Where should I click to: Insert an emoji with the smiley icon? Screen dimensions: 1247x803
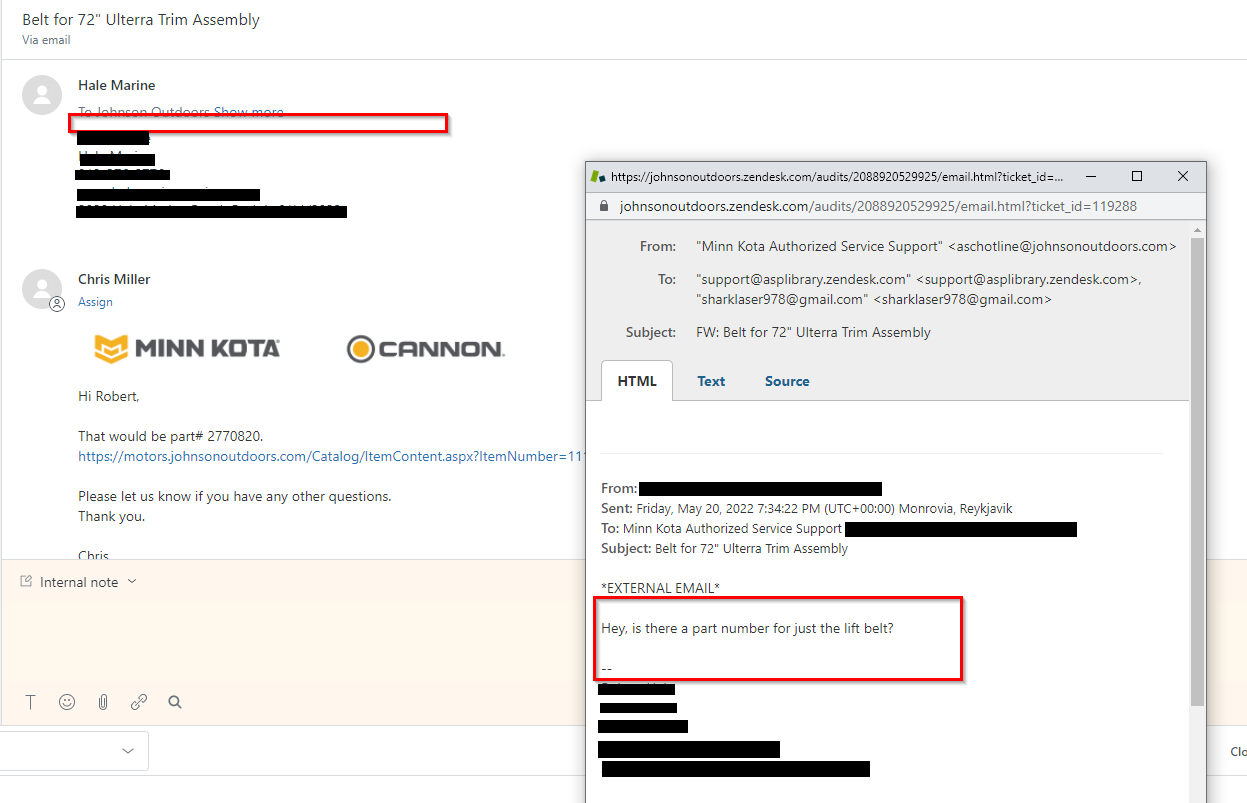coord(67,702)
